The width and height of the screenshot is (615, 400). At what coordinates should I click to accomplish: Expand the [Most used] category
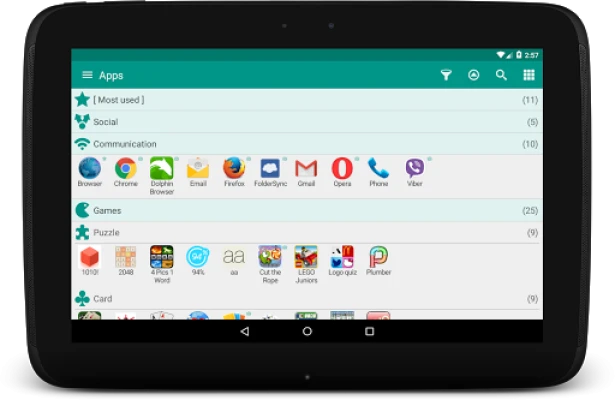(x=307, y=100)
